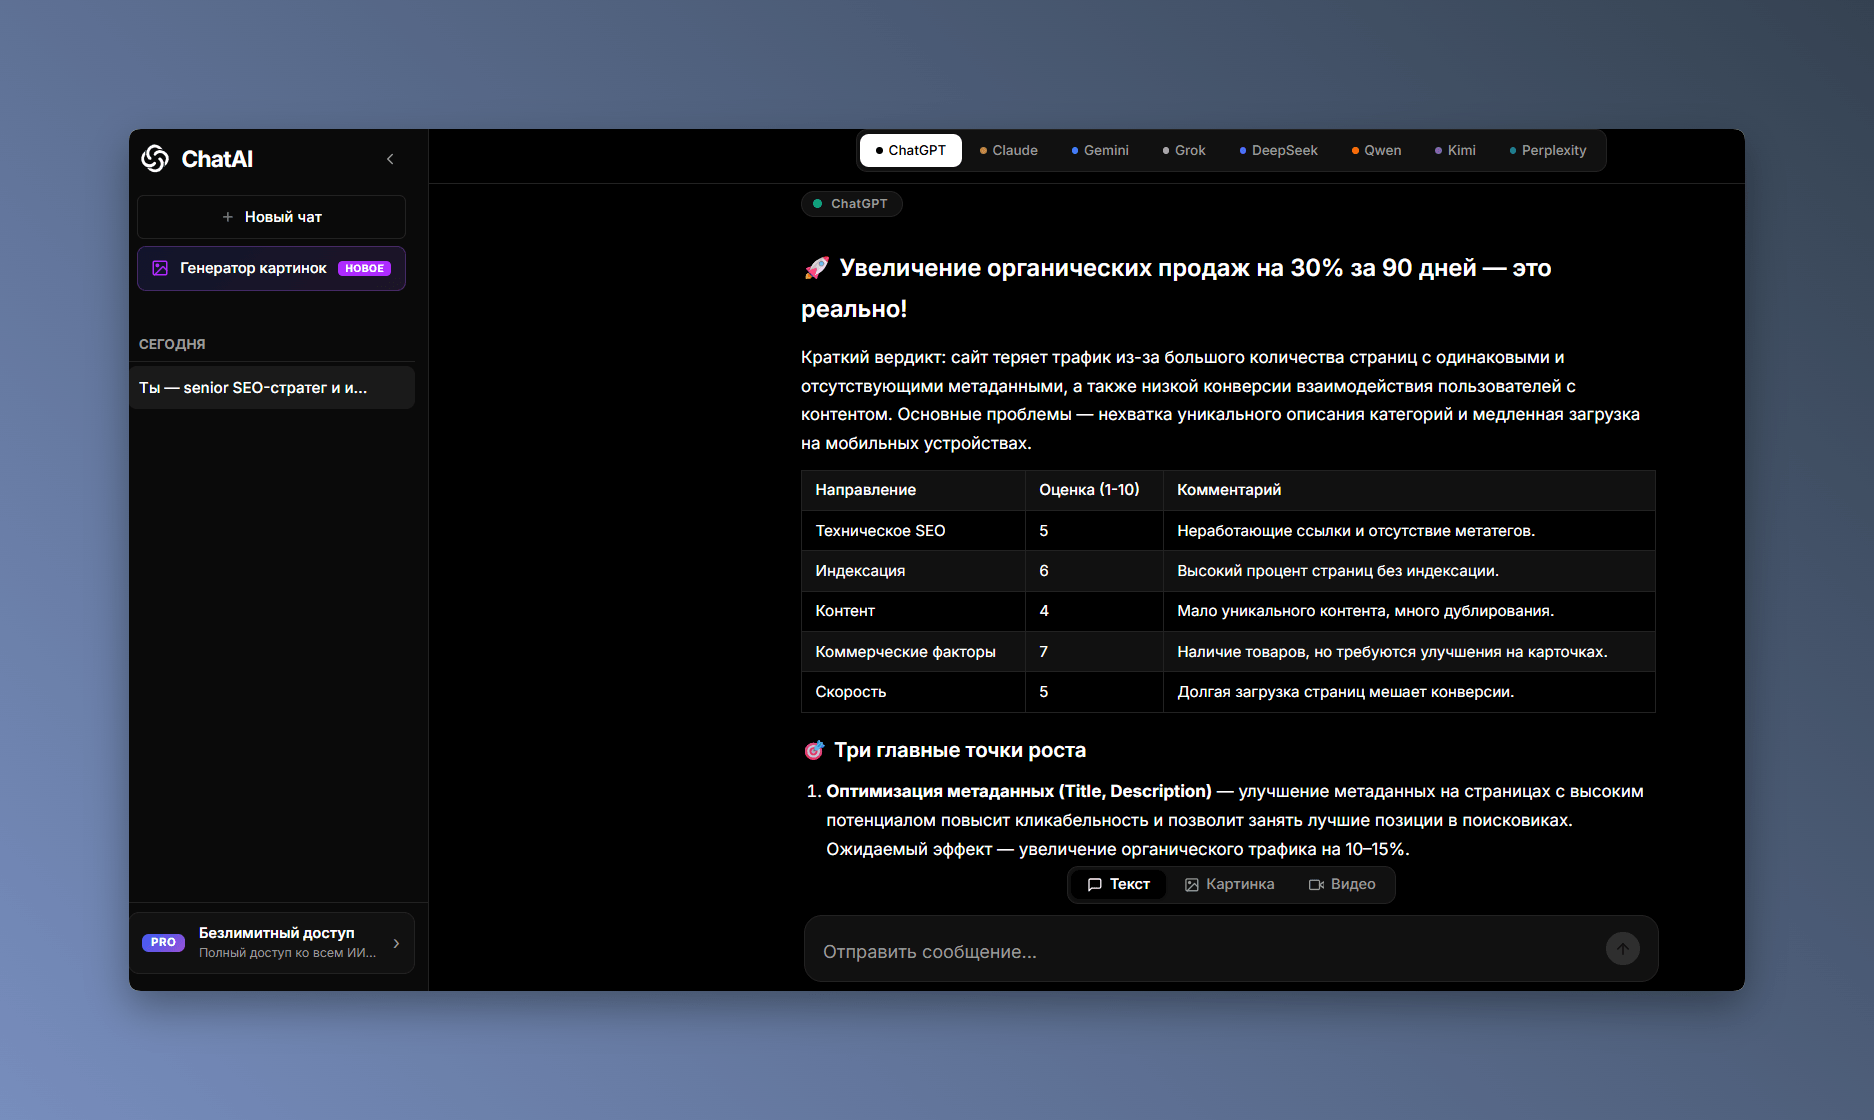The image size is (1874, 1120).
Task: Switch to the ChatGPT model tab
Action: 911,150
